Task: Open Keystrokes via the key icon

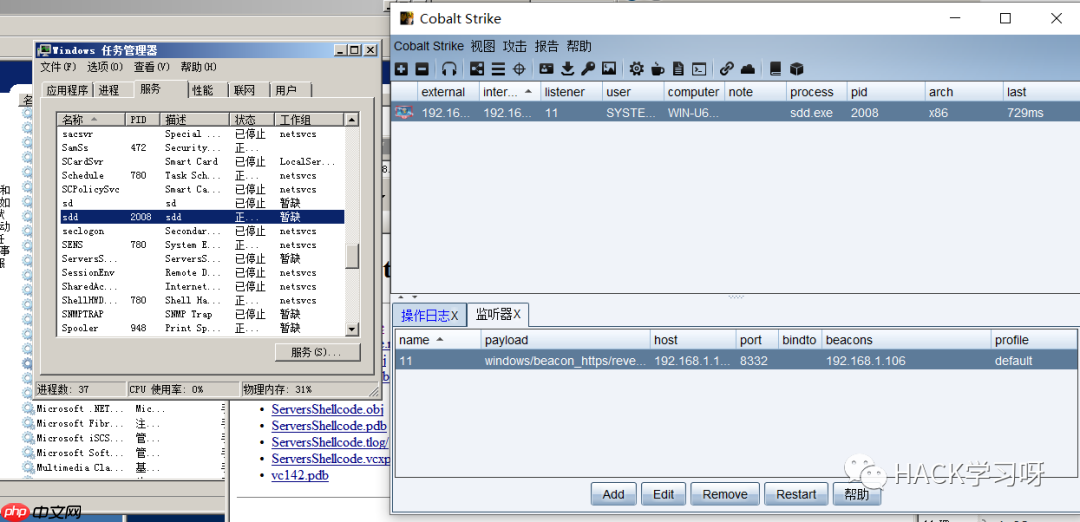Action: [x=588, y=69]
